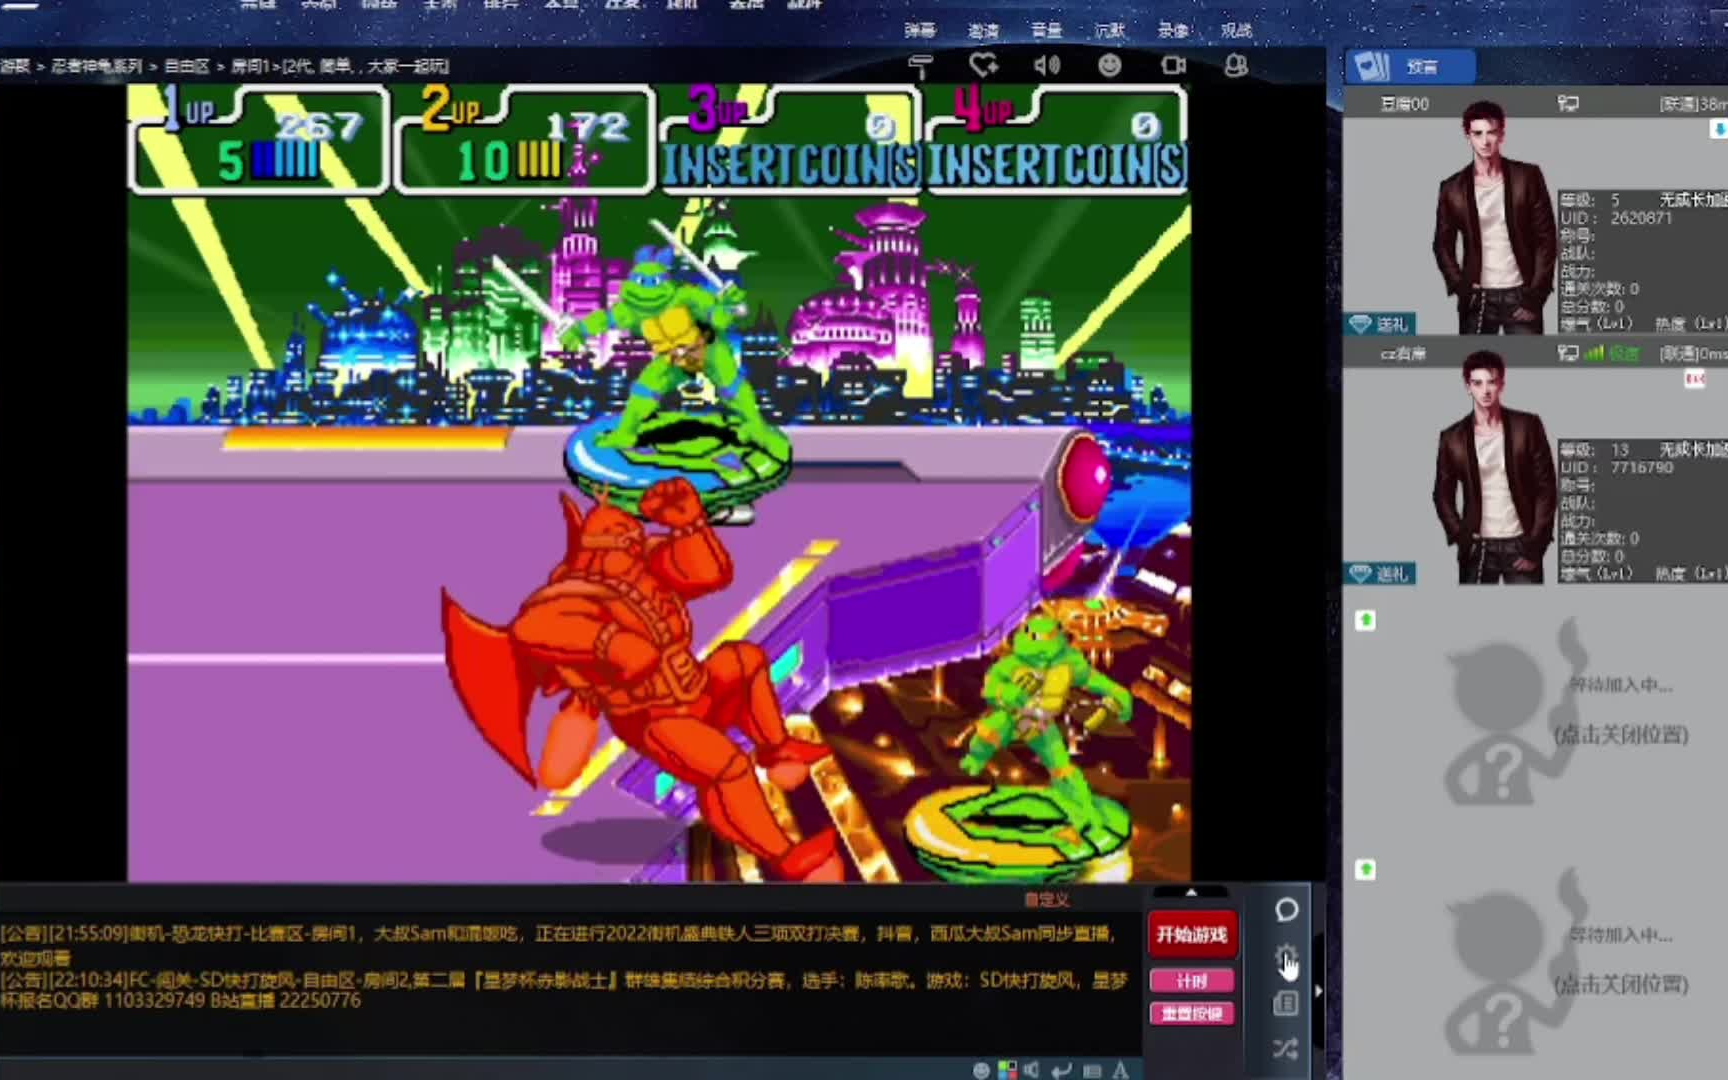Viewport: 1728px width, 1080px height.
Task: Click the 22:10:34 announcement in chat
Action: click(563, 990)
